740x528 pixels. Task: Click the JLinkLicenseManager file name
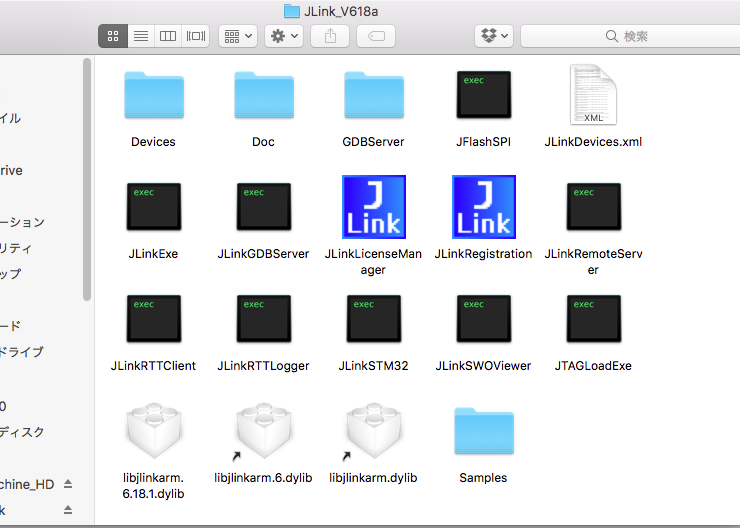coord(373,261)
